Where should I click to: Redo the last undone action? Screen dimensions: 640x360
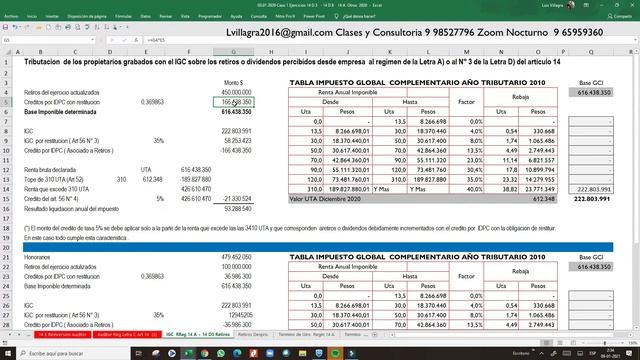coord(27,27)
